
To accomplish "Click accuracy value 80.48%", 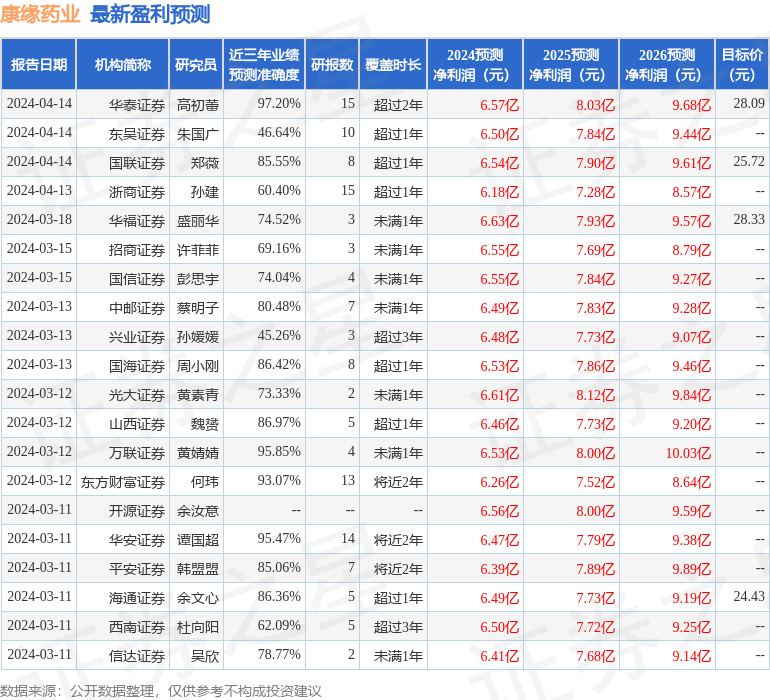I will pyautogui.click(x=279, y=307).
